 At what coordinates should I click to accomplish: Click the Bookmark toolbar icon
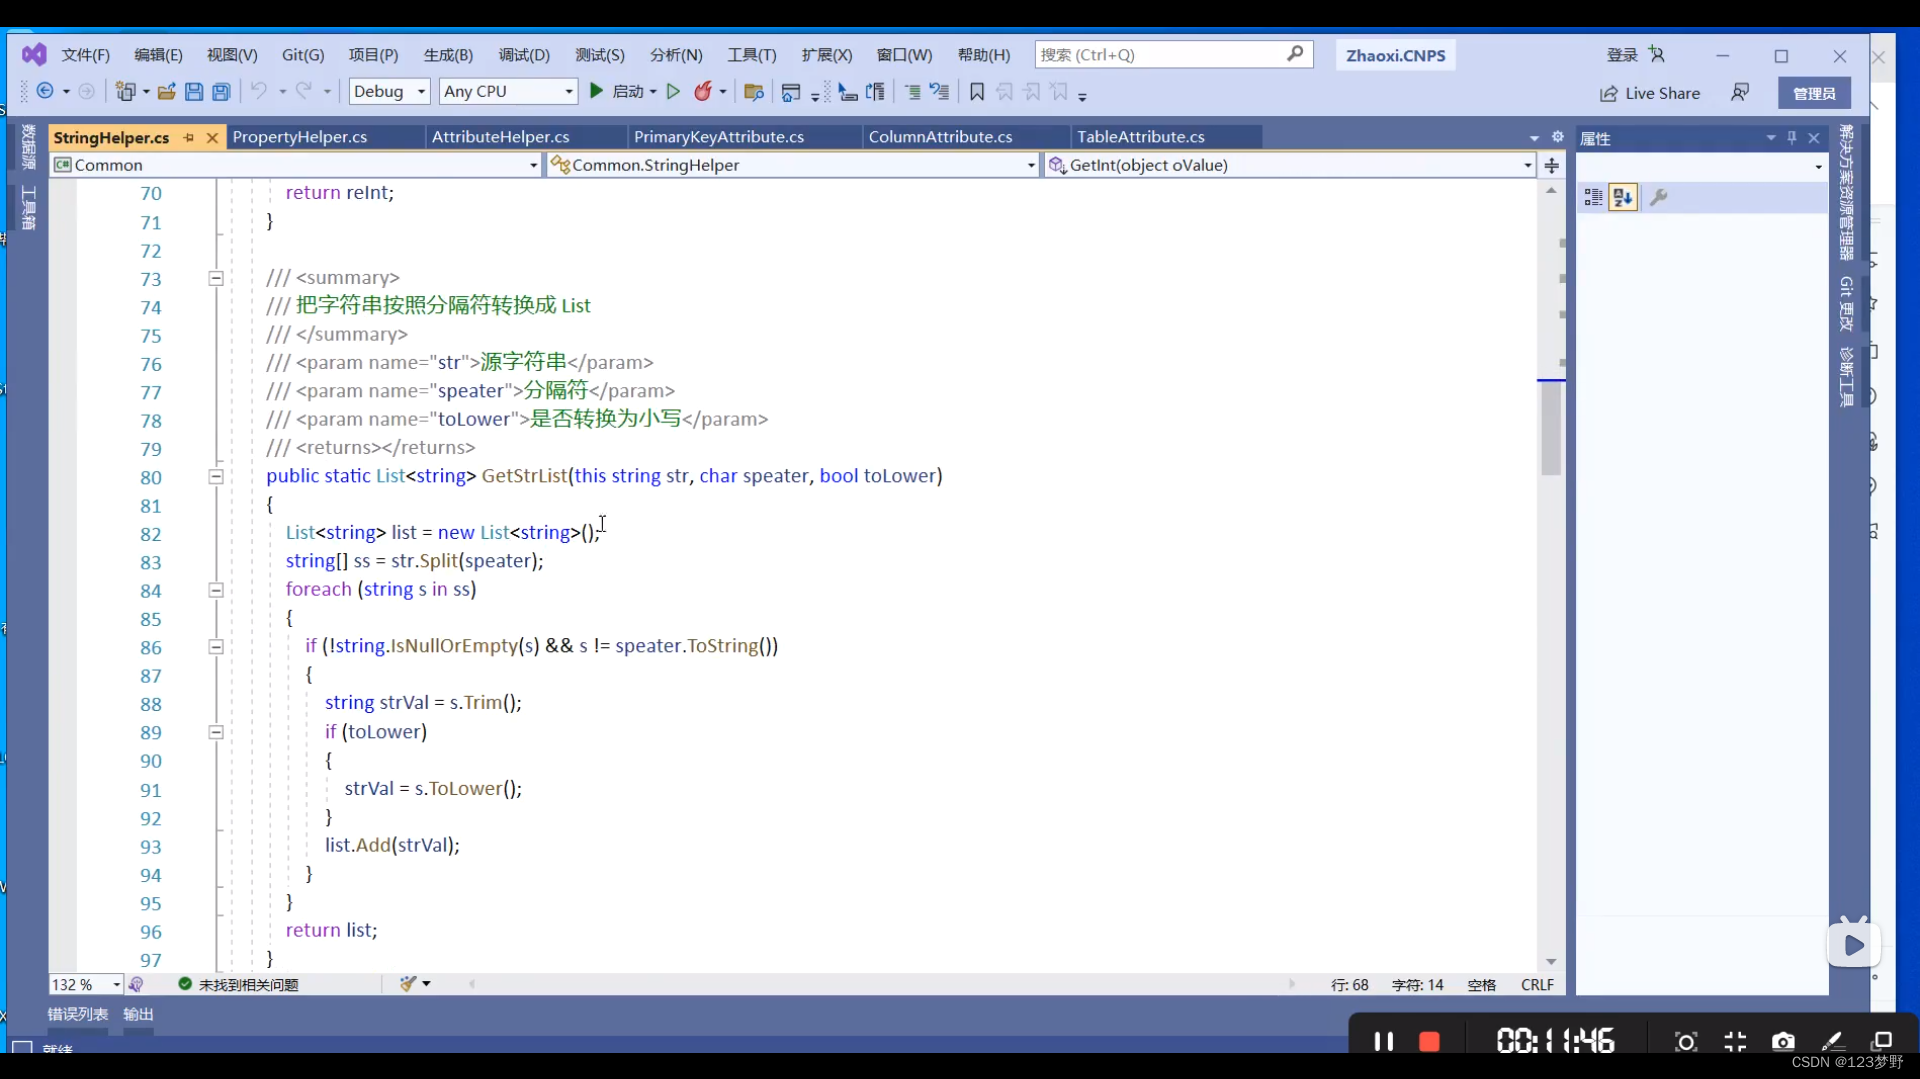pyautogui.click(x=977, y=92)
